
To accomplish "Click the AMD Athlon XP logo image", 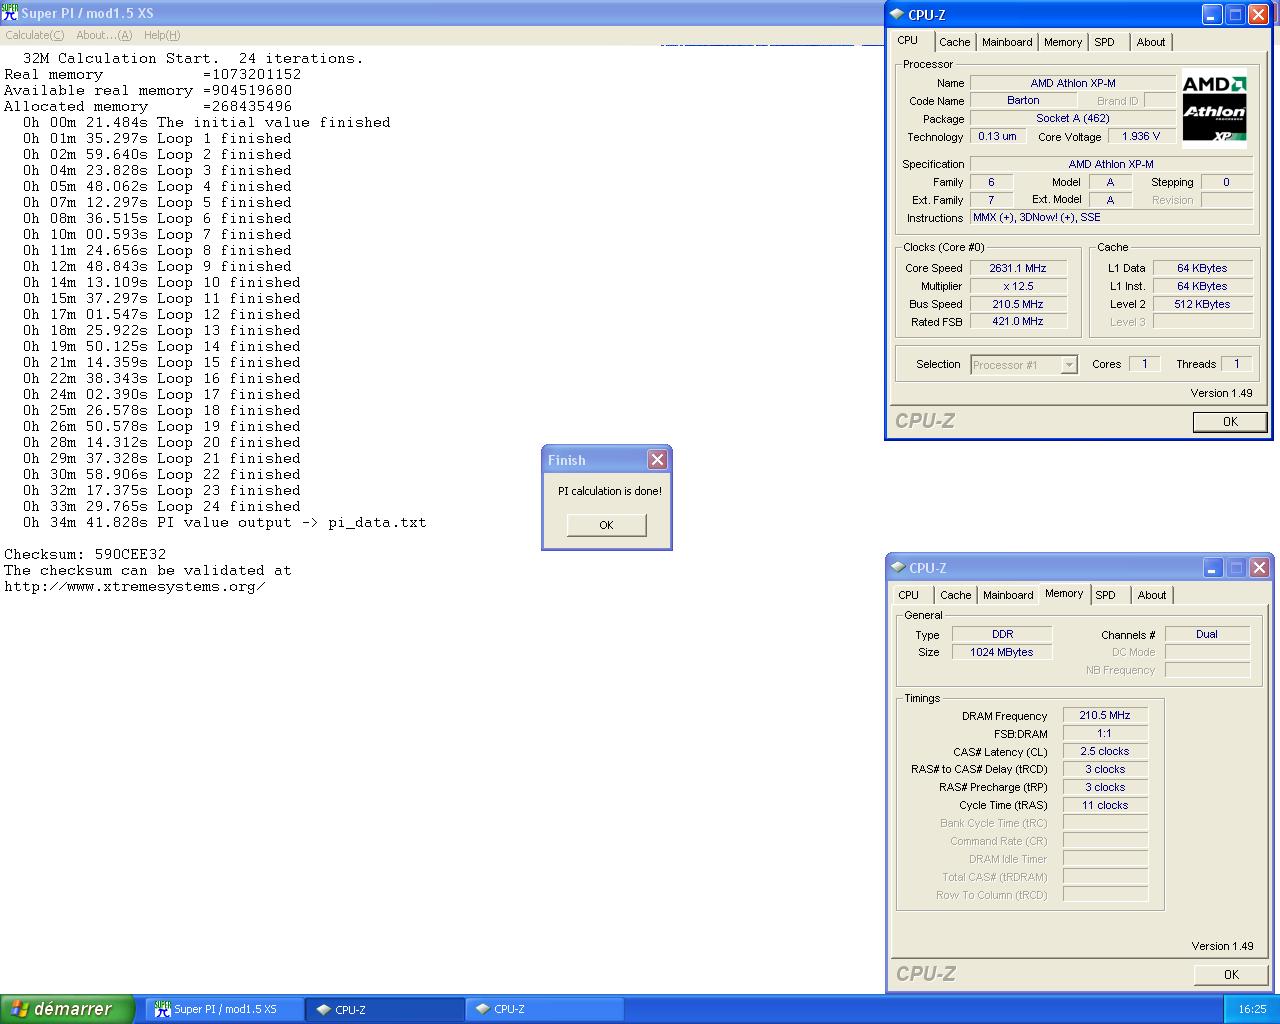I will click(1214, 109).
